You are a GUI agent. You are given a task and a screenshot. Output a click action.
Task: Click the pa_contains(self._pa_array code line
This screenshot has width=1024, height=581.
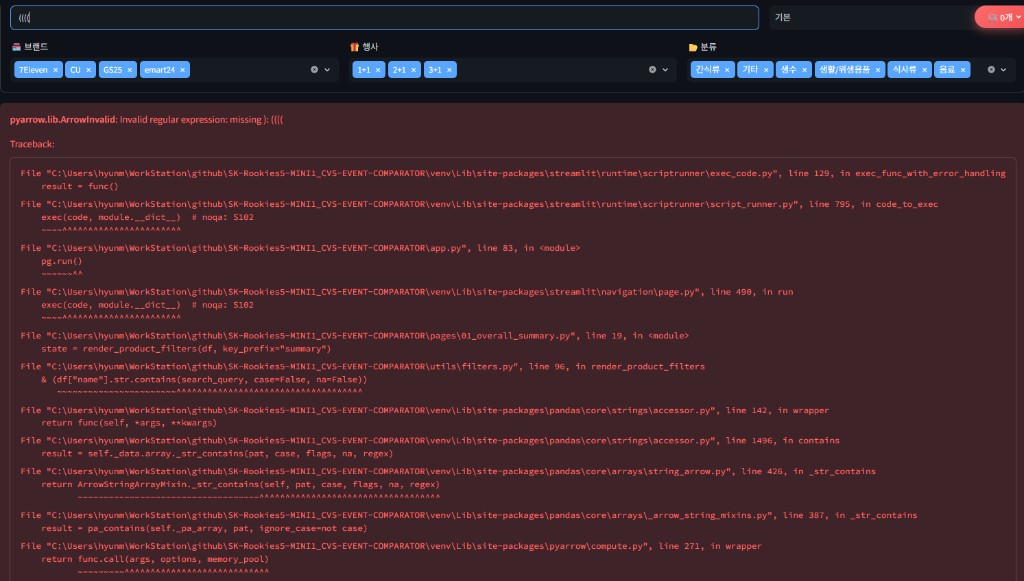[x=204, y=528]
